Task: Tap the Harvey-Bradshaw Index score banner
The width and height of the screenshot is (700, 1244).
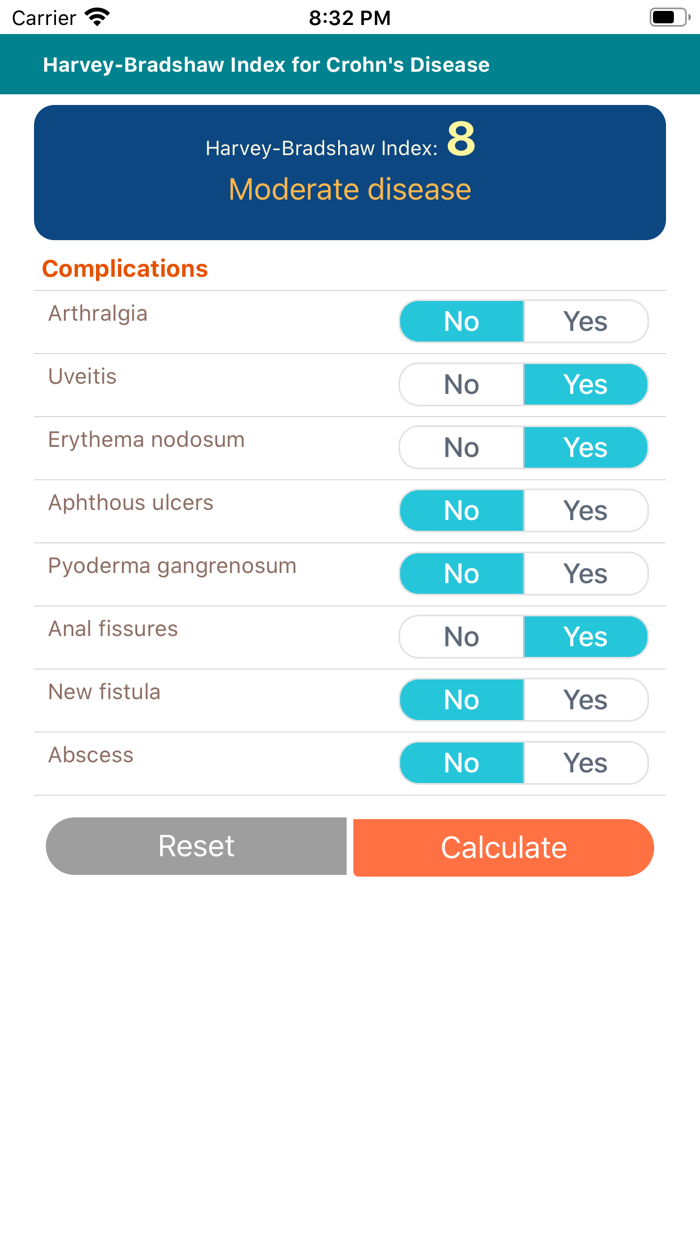Action: (349, 172)
